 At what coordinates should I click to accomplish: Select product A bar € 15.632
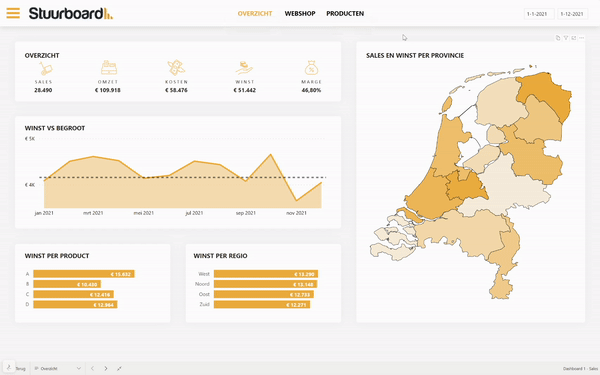tap(84, 274)
